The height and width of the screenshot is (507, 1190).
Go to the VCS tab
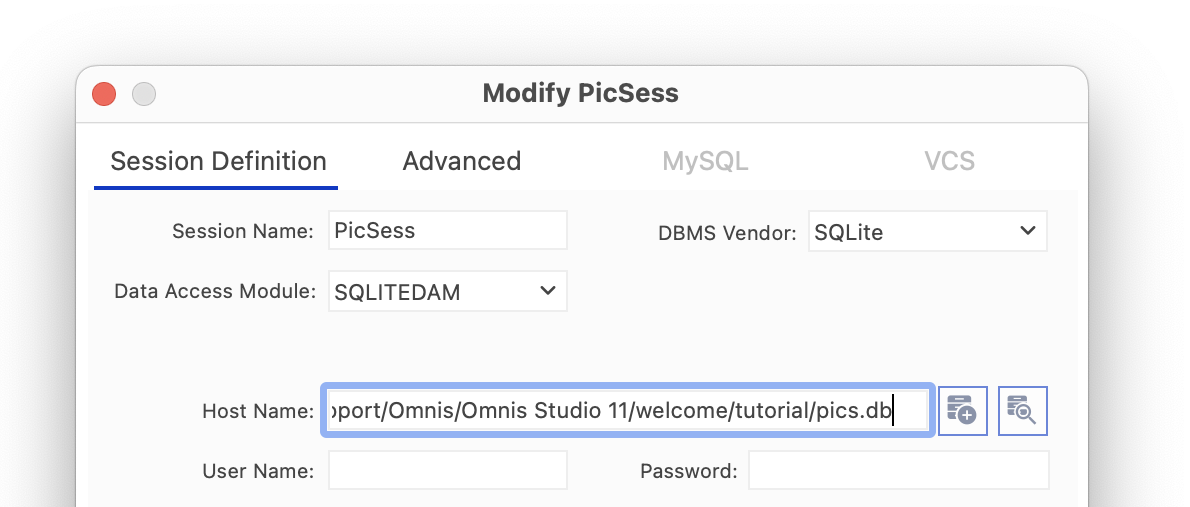point(949,161)
